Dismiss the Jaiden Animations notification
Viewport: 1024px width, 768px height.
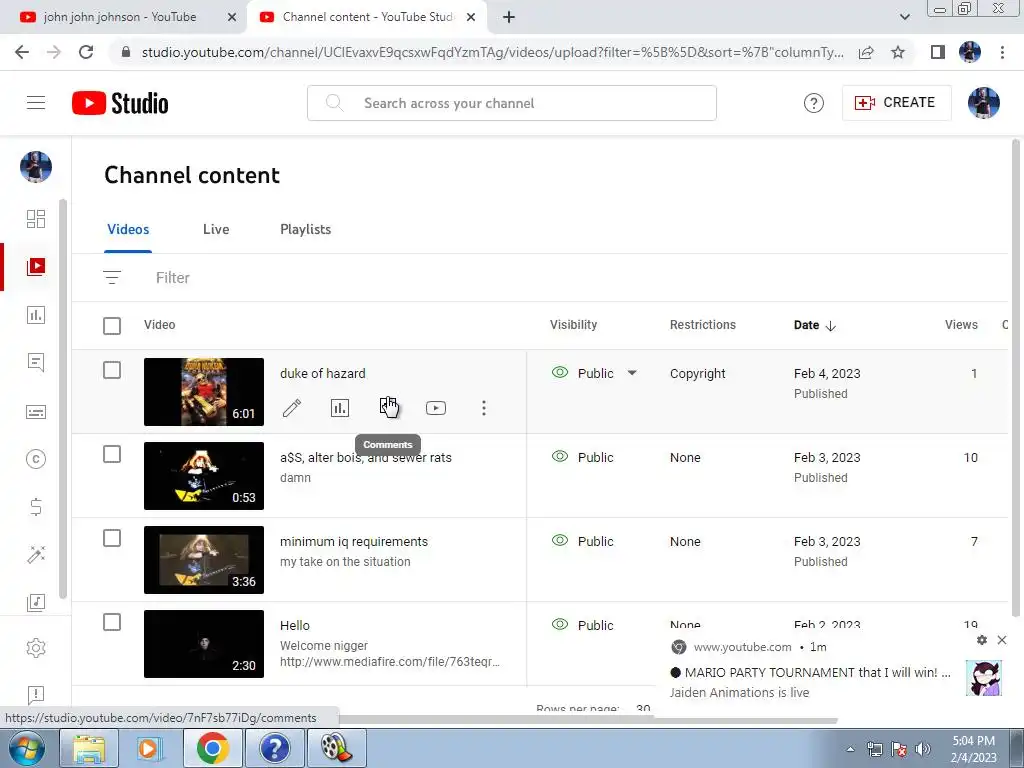pos(1002,640)
